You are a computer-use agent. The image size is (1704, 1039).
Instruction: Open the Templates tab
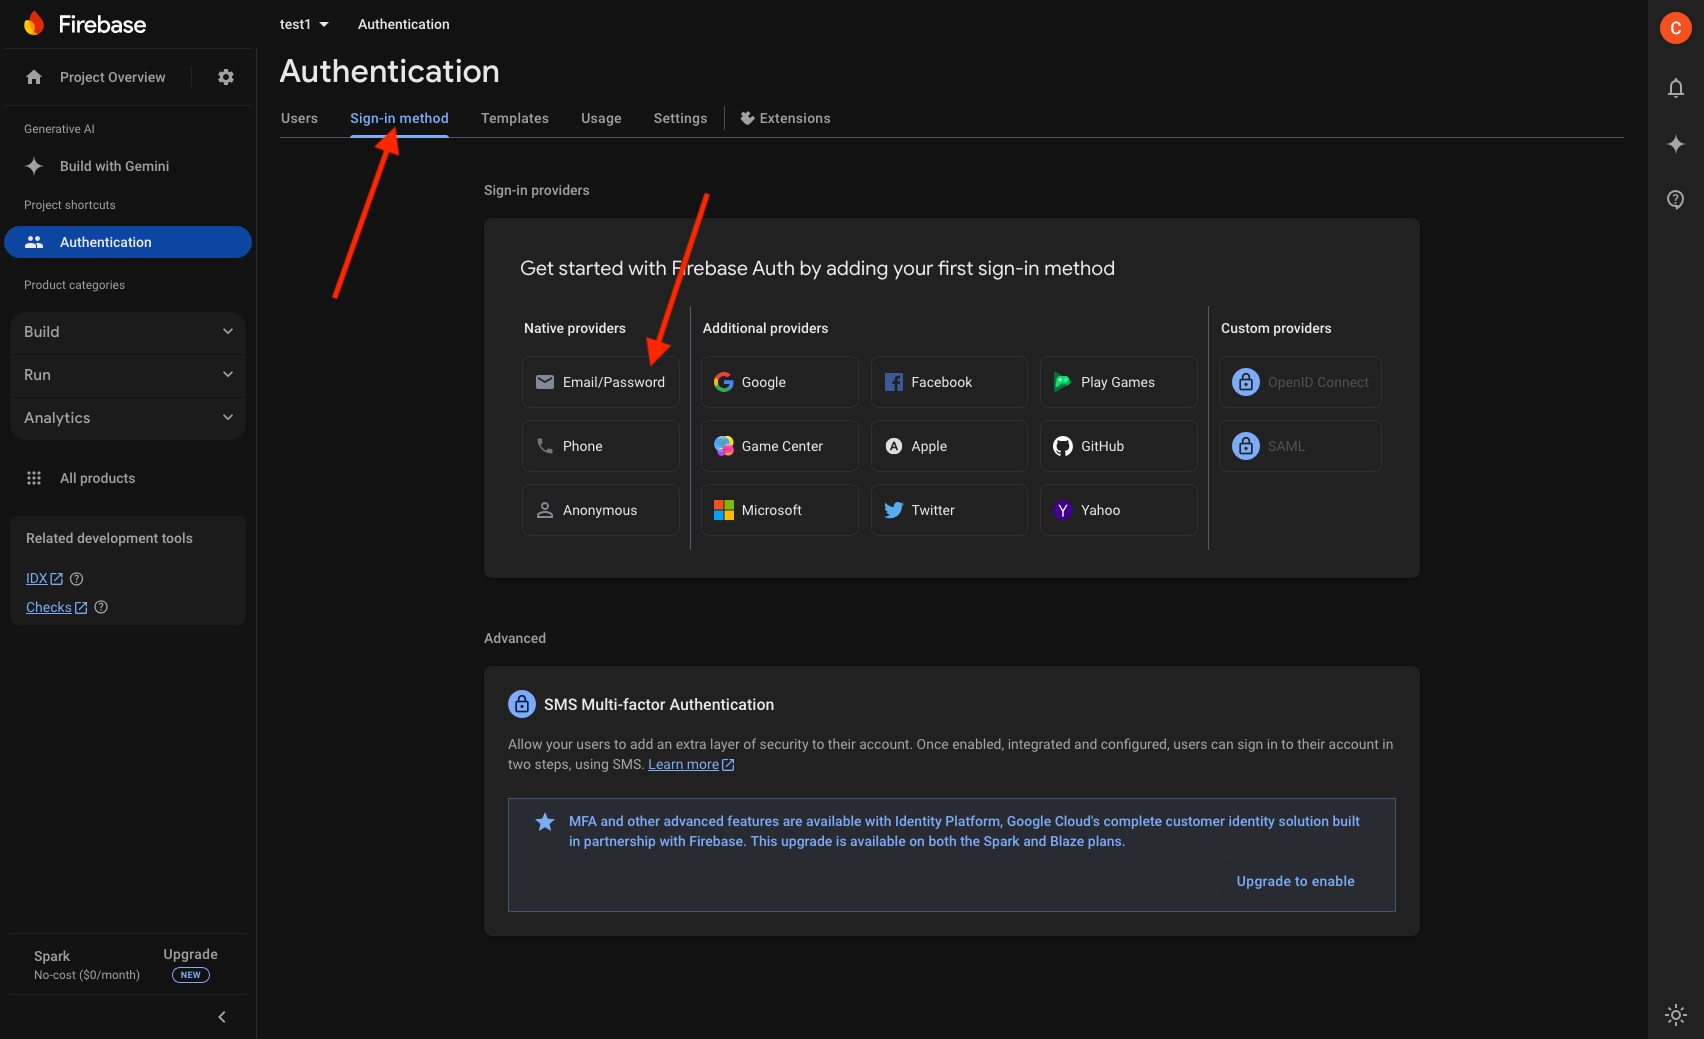tap(515, 118)
